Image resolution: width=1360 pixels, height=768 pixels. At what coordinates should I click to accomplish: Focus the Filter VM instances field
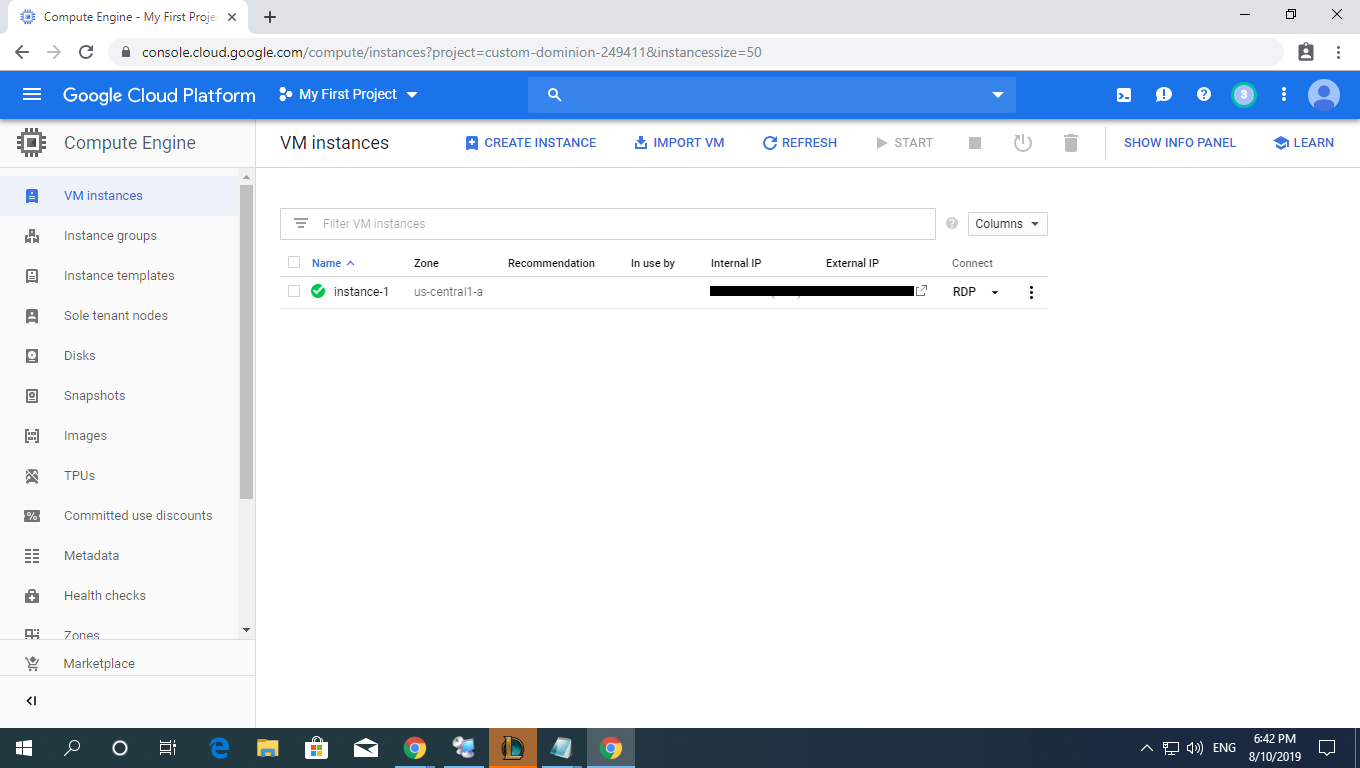click(x=608, y=224)
